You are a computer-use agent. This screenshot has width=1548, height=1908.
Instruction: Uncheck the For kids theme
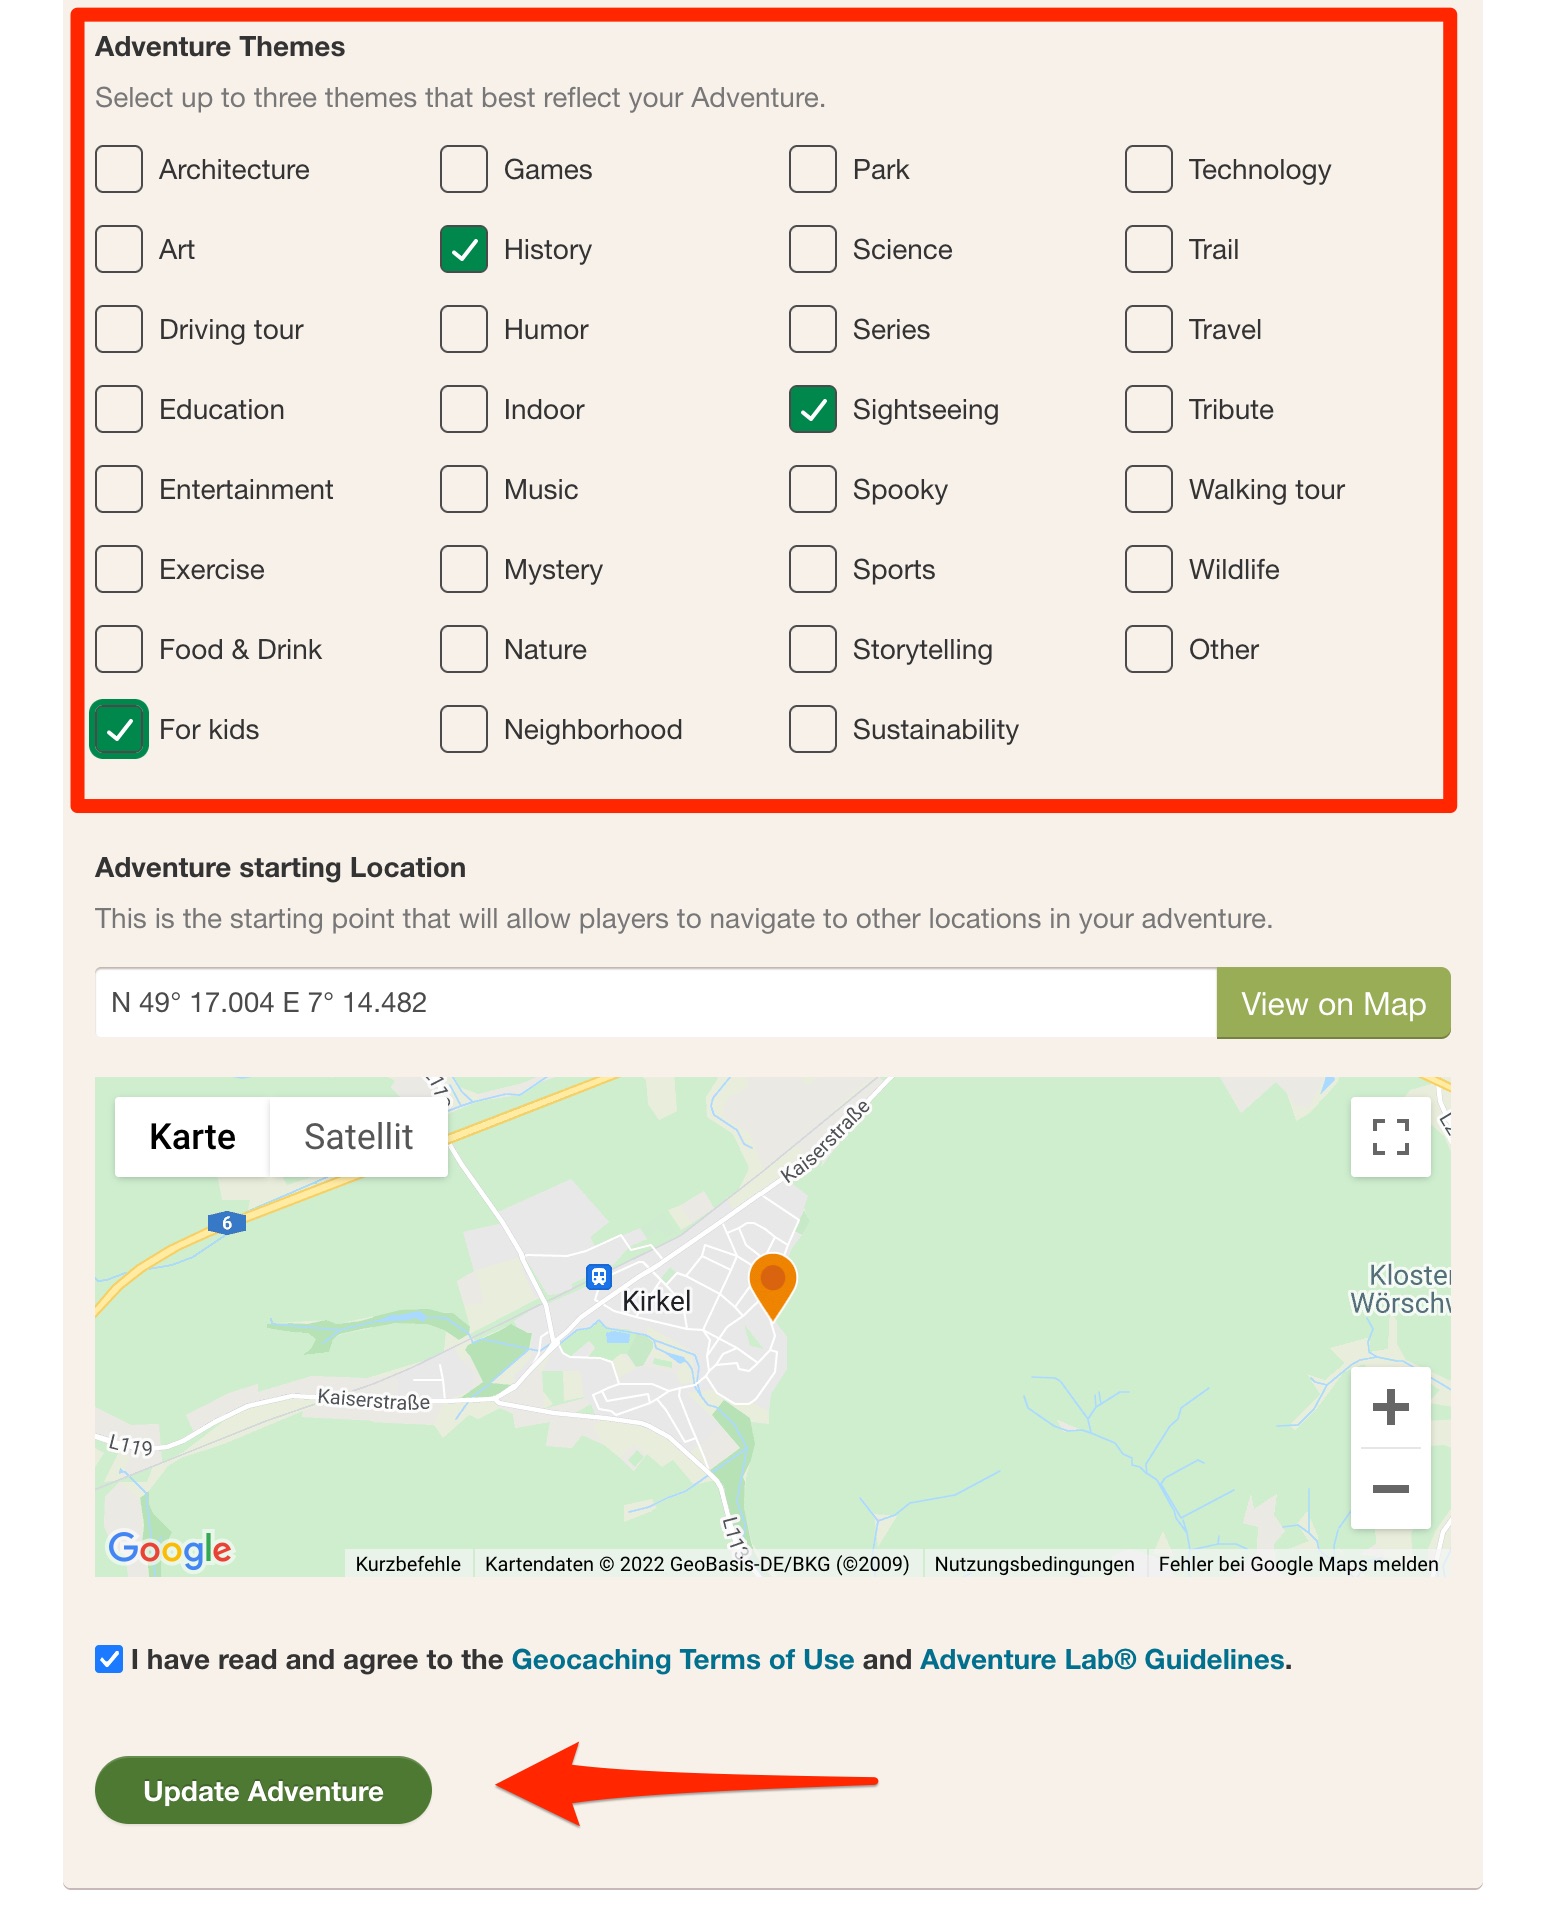point(119,729)
